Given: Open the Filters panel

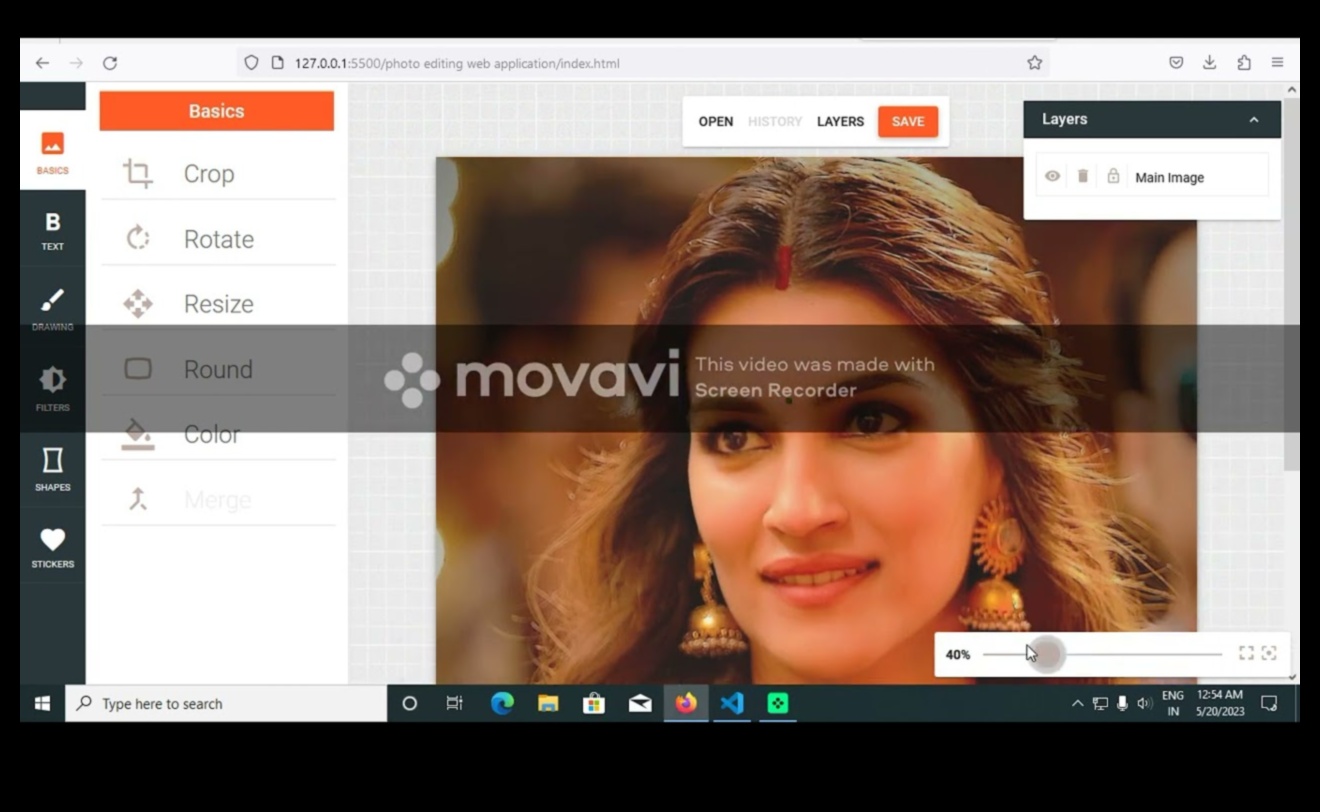Looking at the screenshot, I should (x=52, y=388).
